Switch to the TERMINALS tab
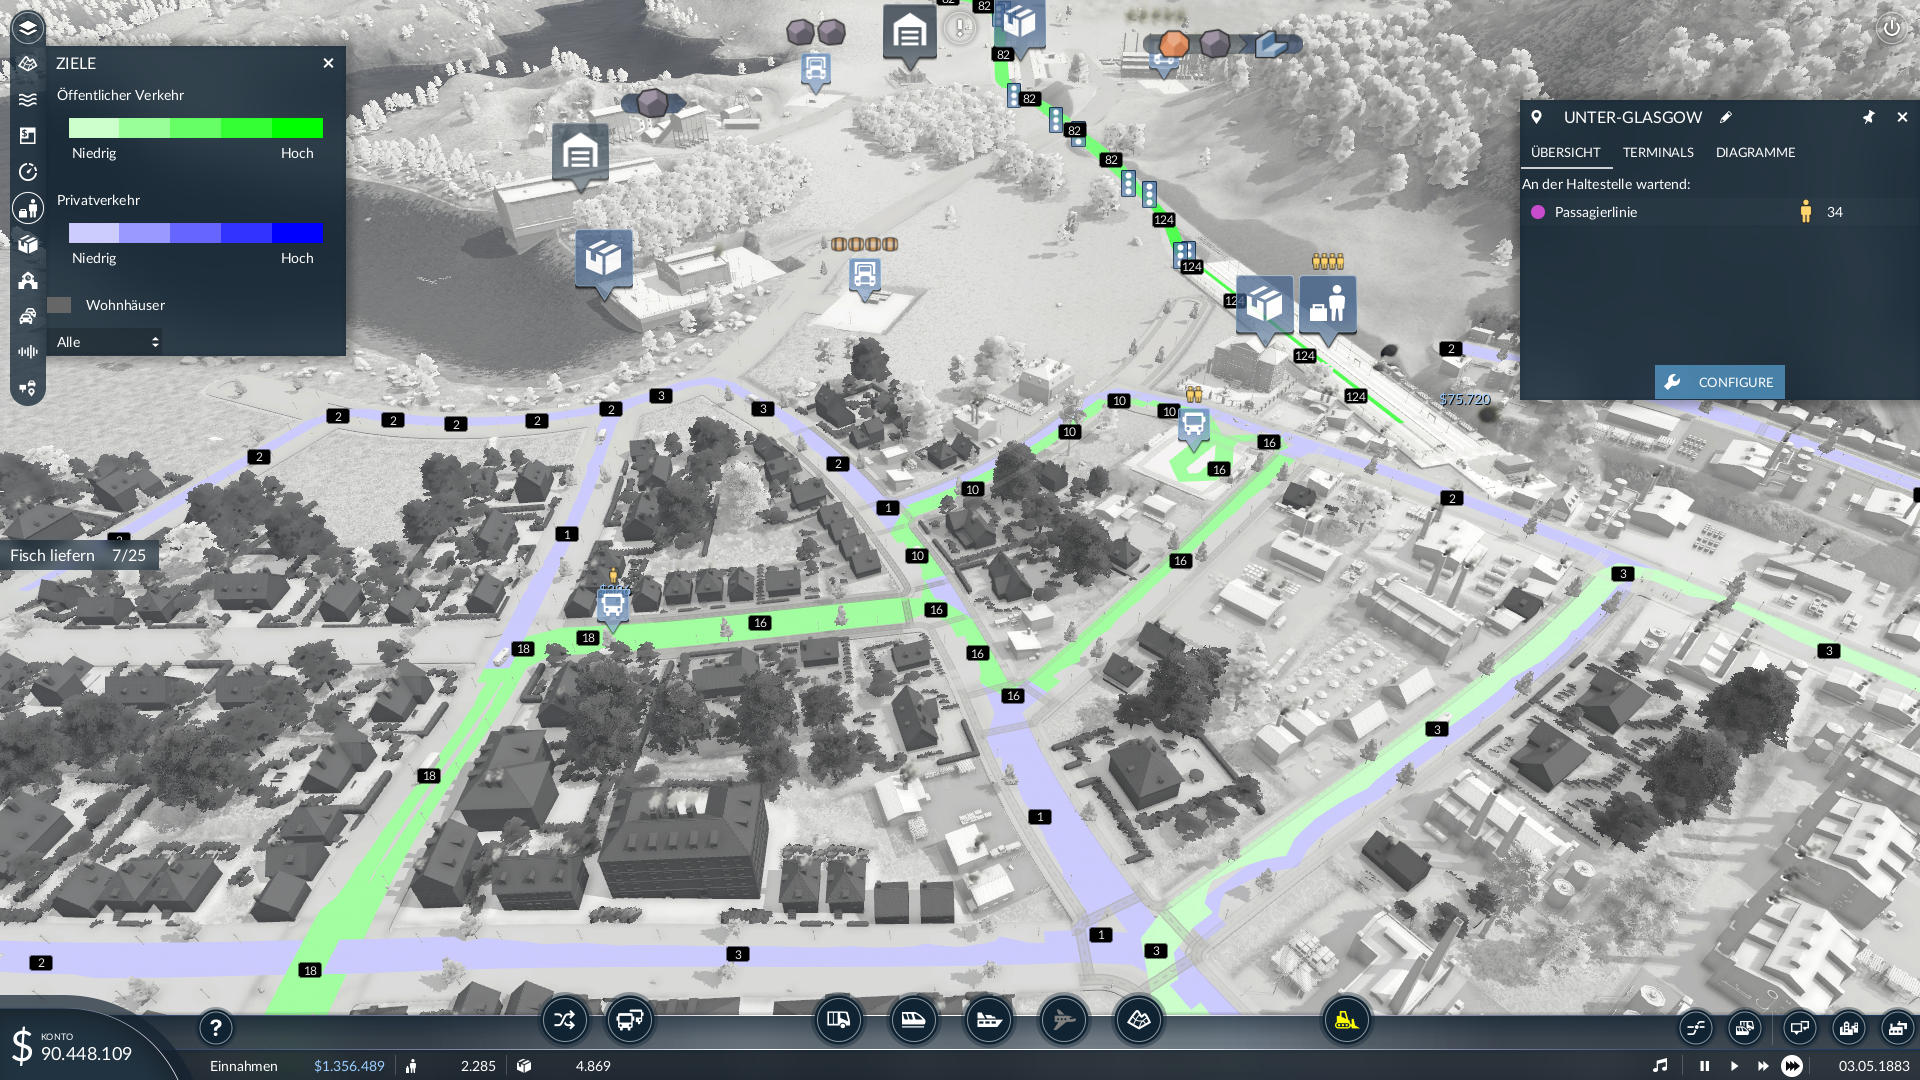 tap(1657, 152)
